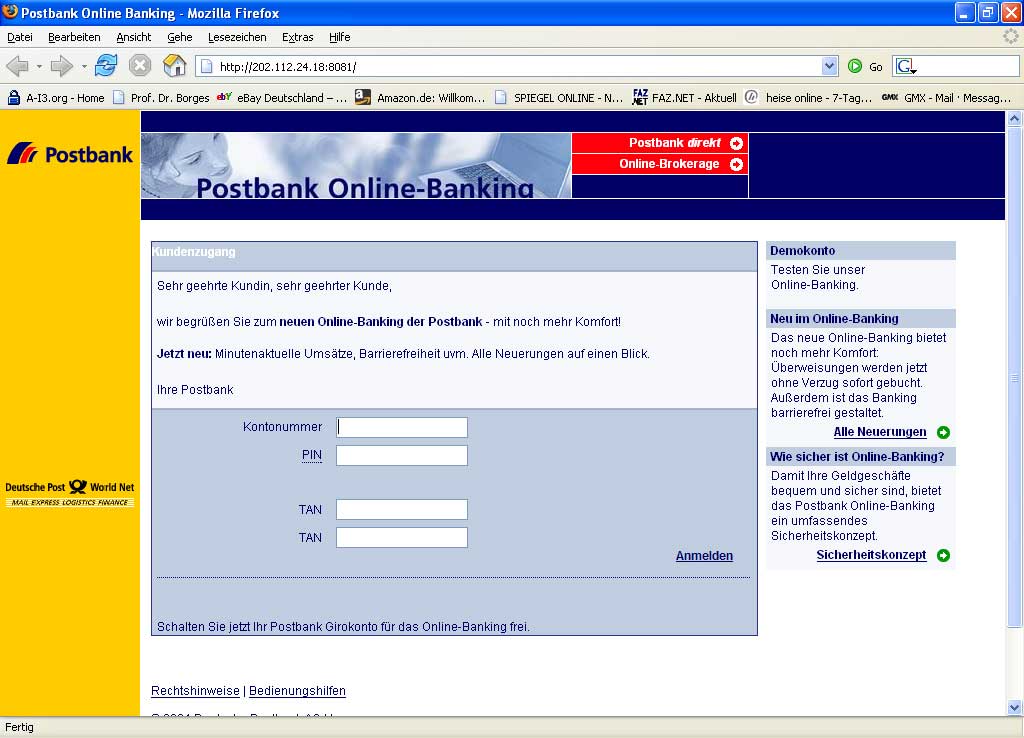
Task: Click the Stop loading icon
Action: tap(140, 65)
